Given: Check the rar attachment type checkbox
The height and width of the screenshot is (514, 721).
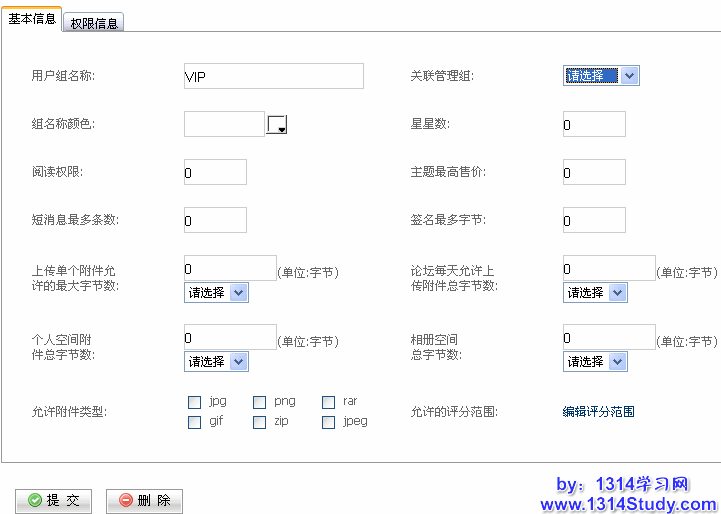Looking at the screenshot, I should coord(329,402).
